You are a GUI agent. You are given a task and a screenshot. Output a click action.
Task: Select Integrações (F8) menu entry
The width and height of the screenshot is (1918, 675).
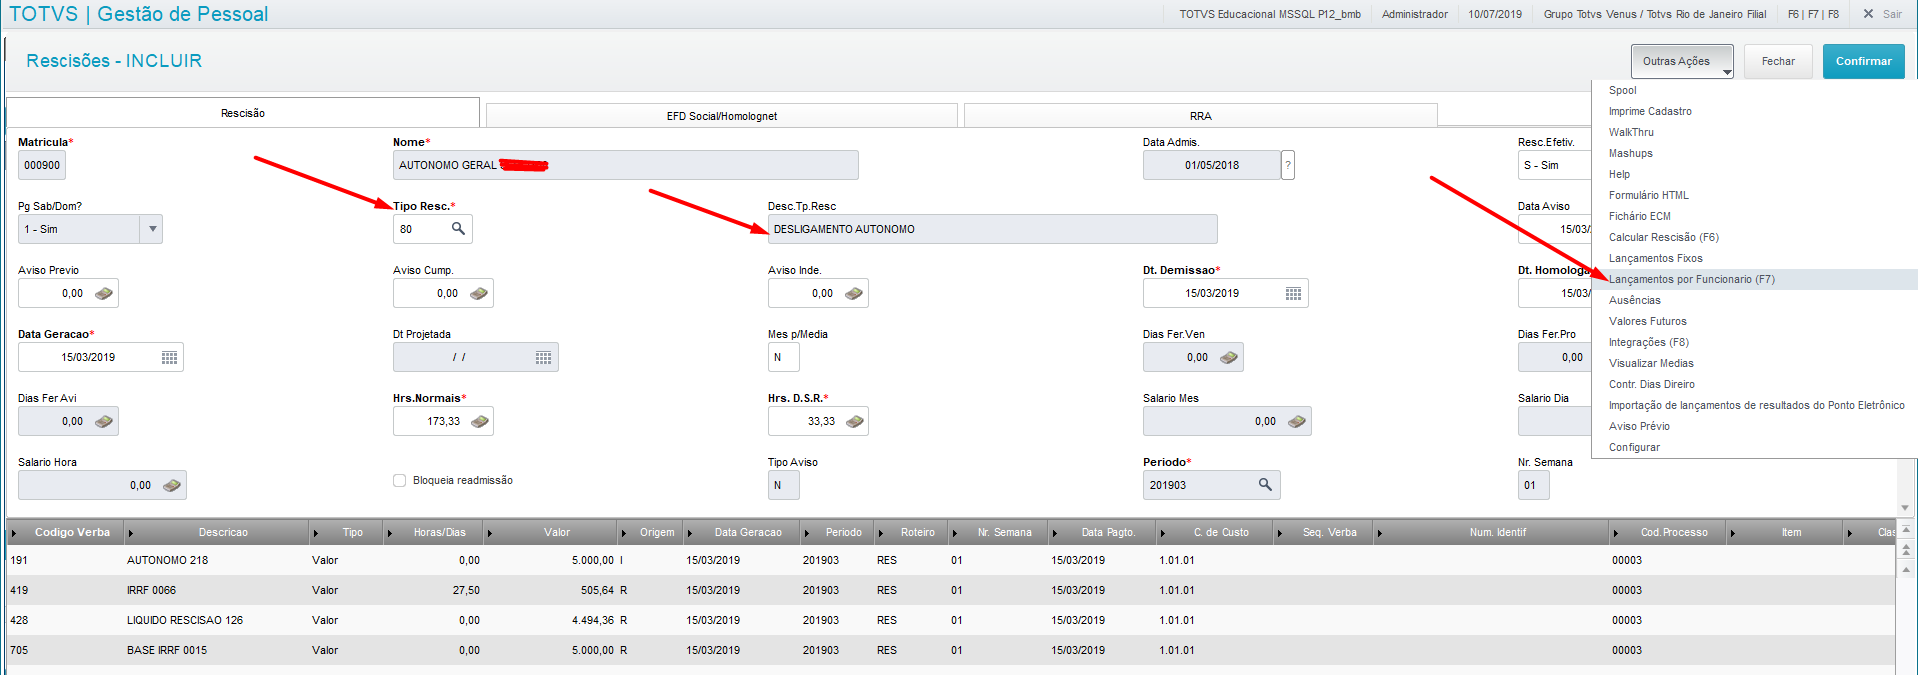pos(1755,342)
